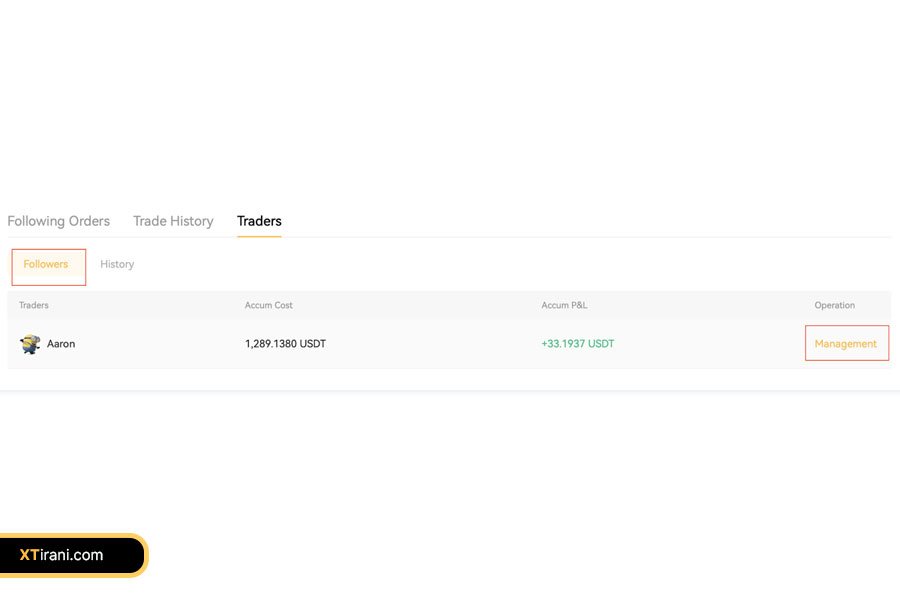This screenshot has width=900, height=600.
Task: Click Aaron's minion avatar icon
Action: [30, 344]
